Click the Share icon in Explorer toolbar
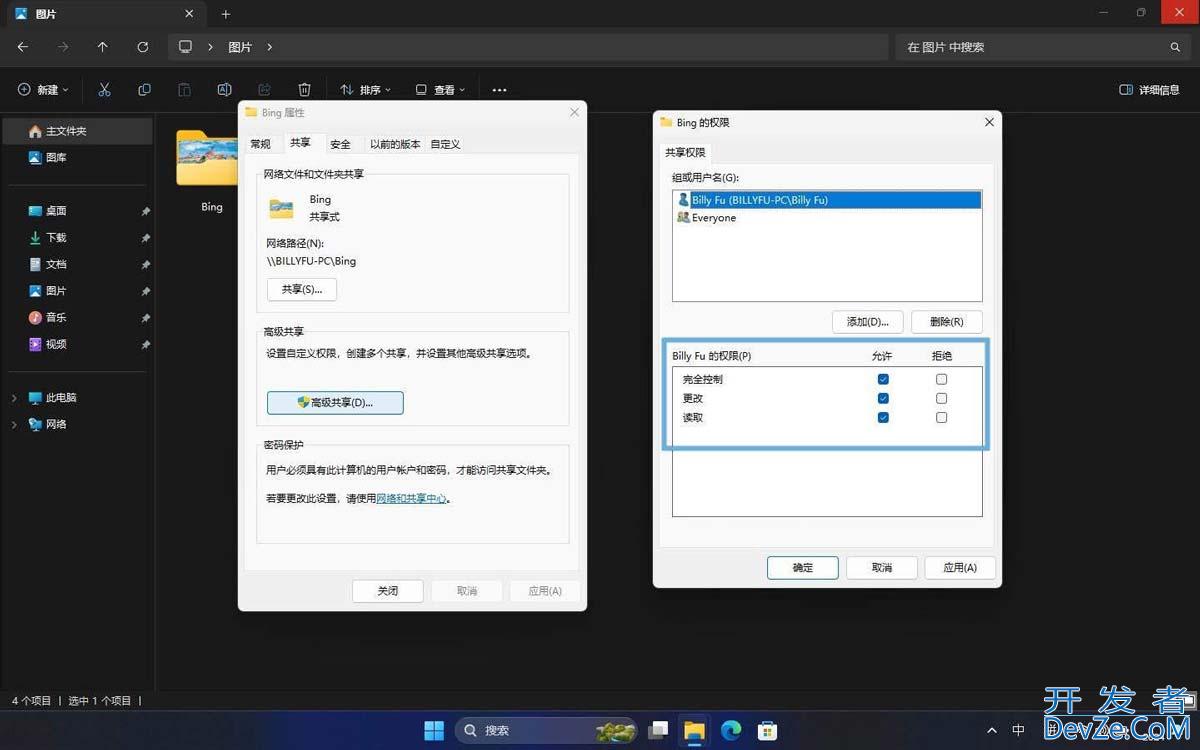 coord(264,90)
